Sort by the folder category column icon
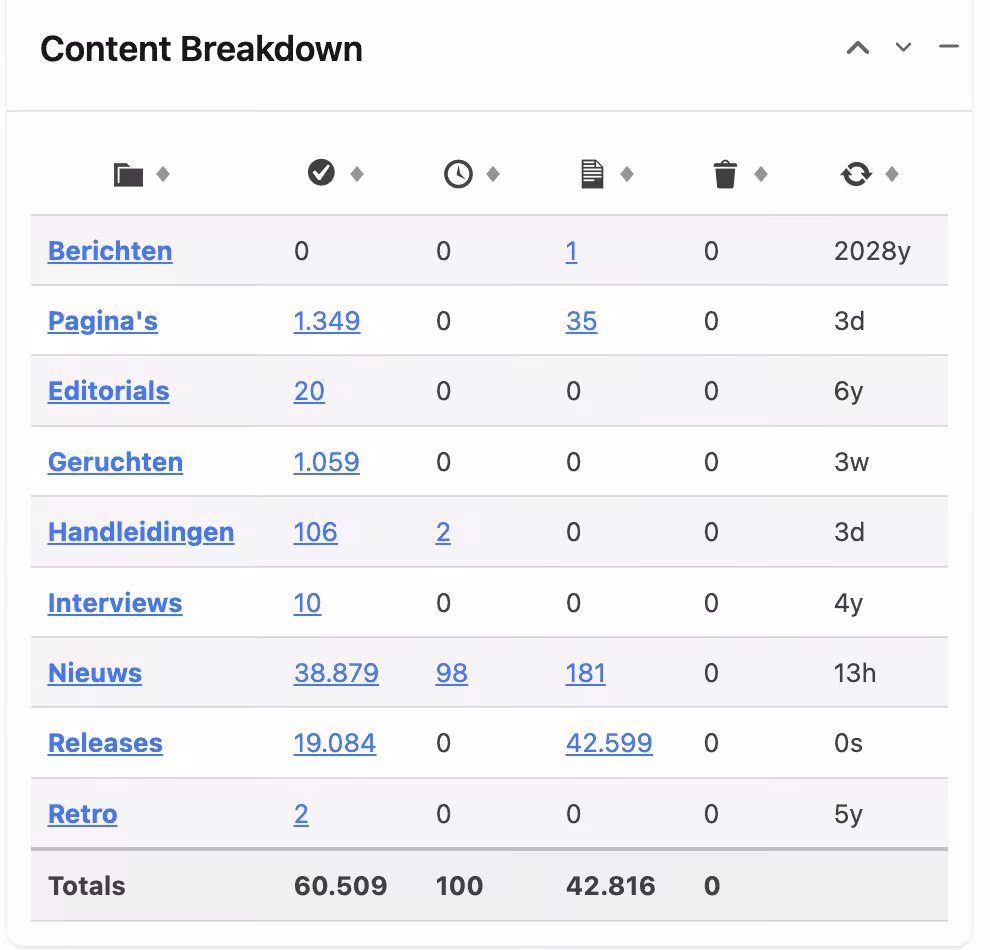The width and height of the screenshot is (990, 950). click(128, 175)
